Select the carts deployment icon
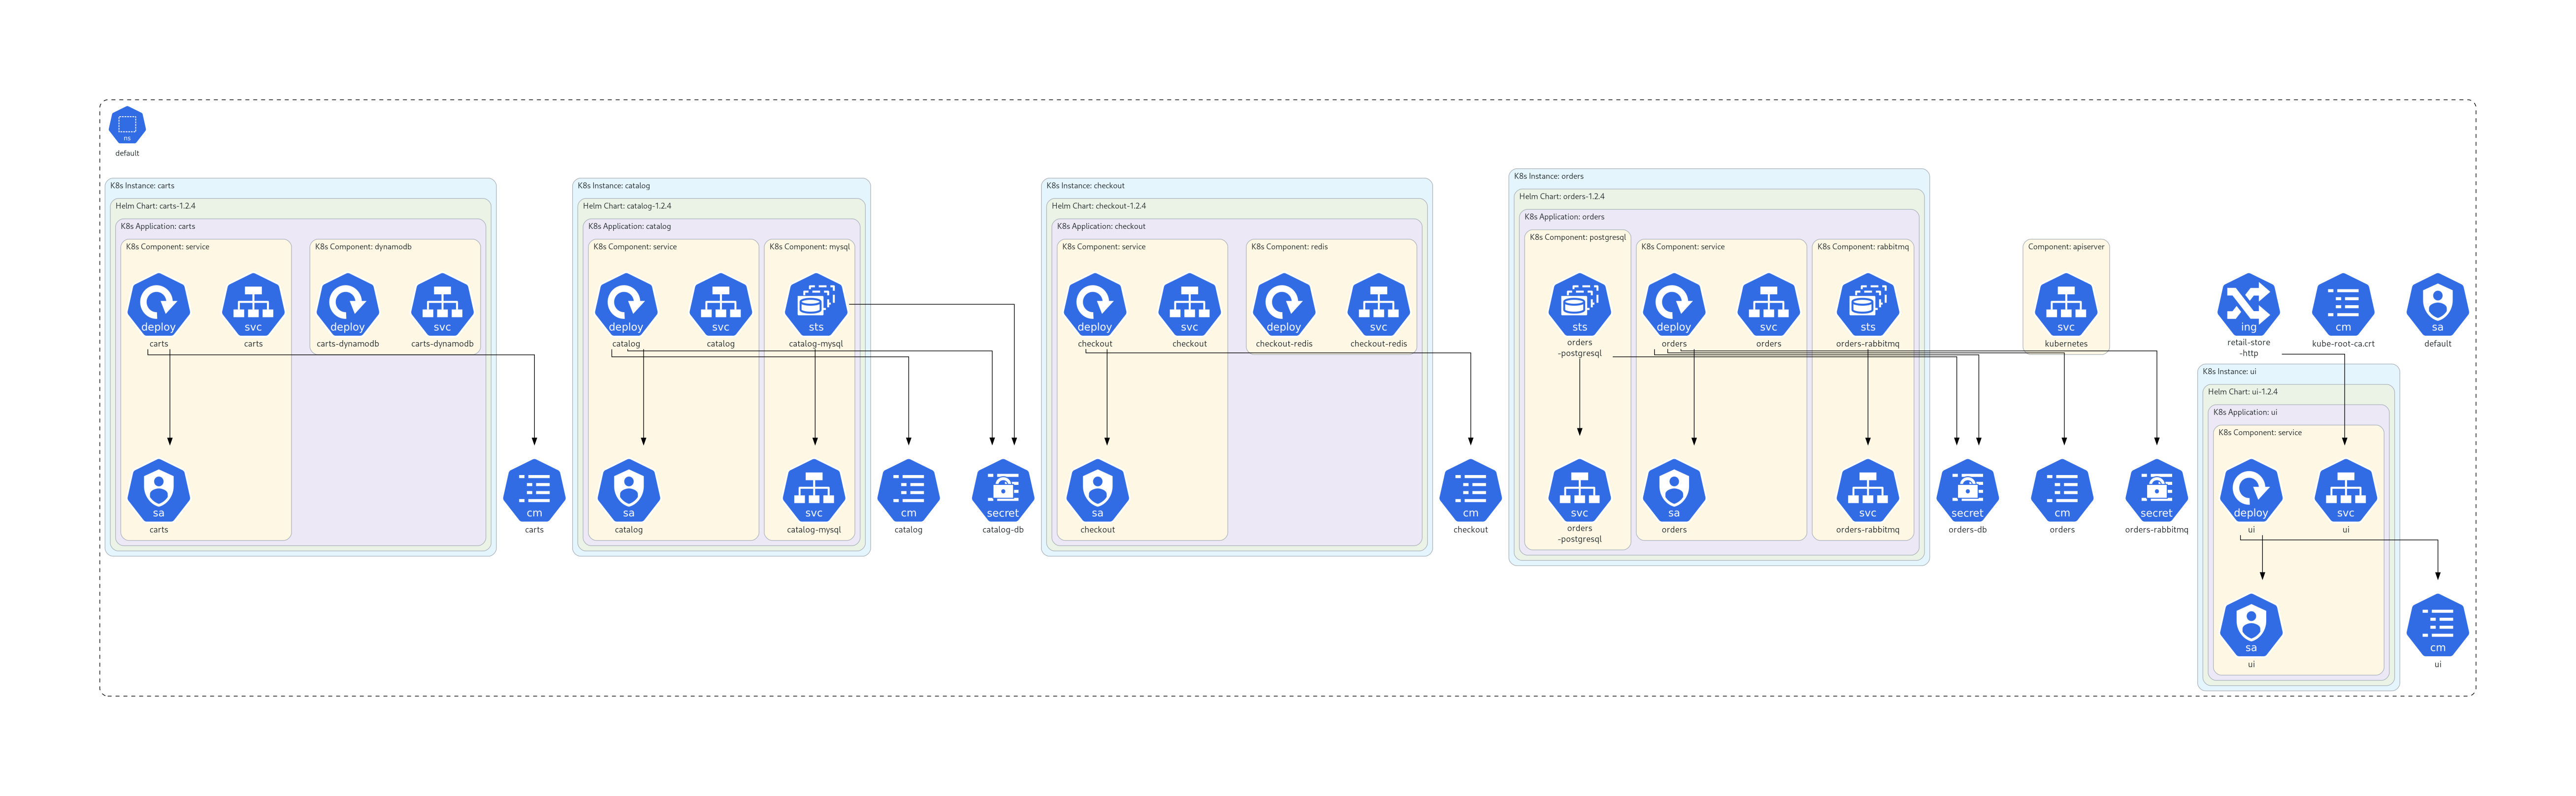2576x796 pixels. point(158,305)
